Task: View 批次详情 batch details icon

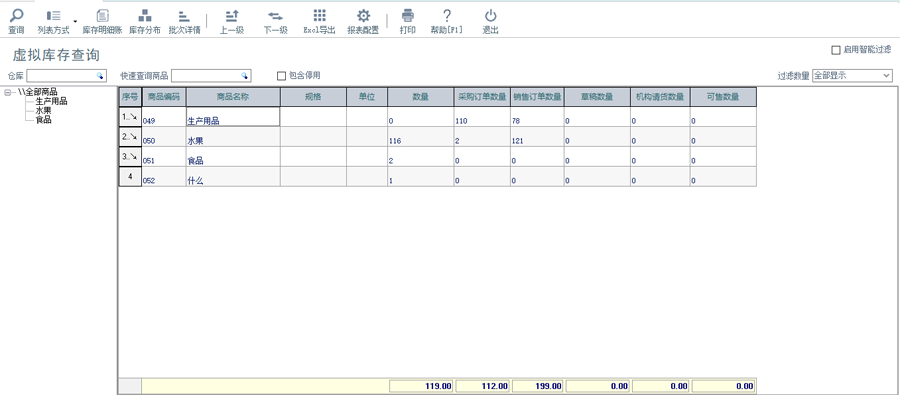Action: pos(184,16)
